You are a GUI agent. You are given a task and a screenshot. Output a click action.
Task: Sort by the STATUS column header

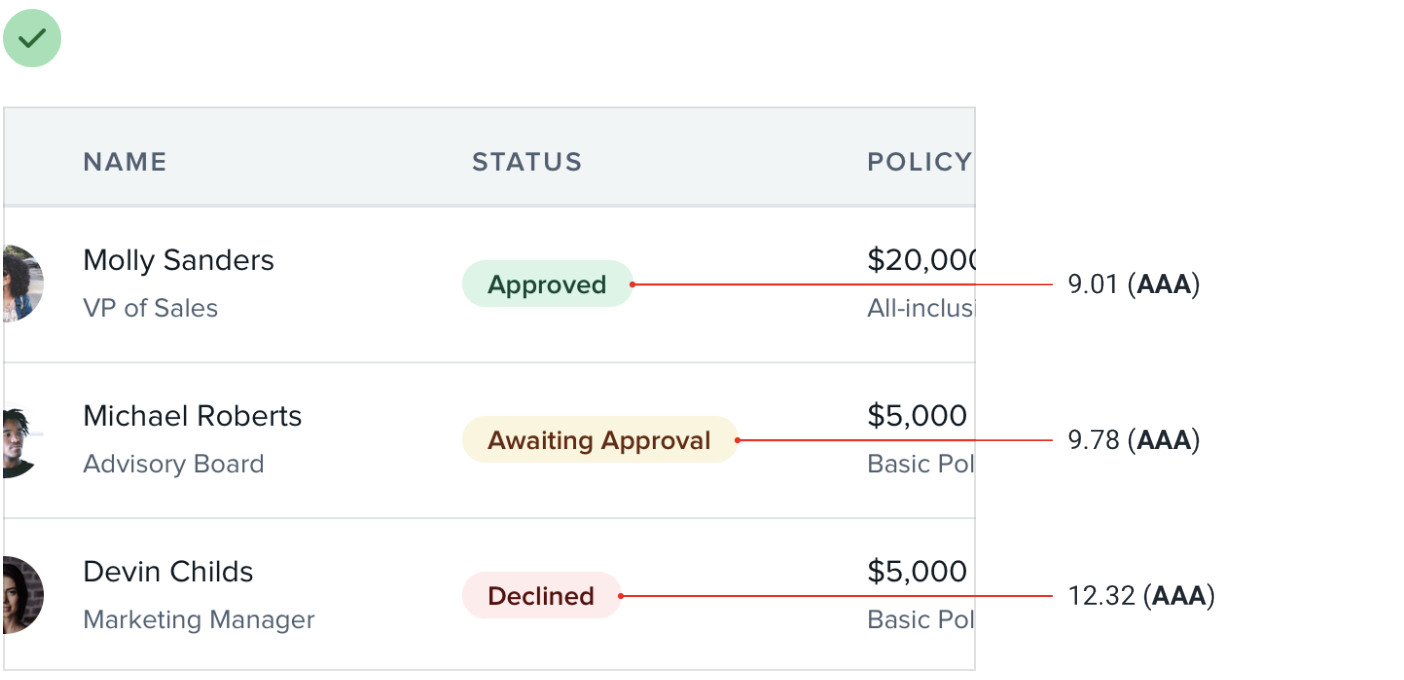coord(527,162)
